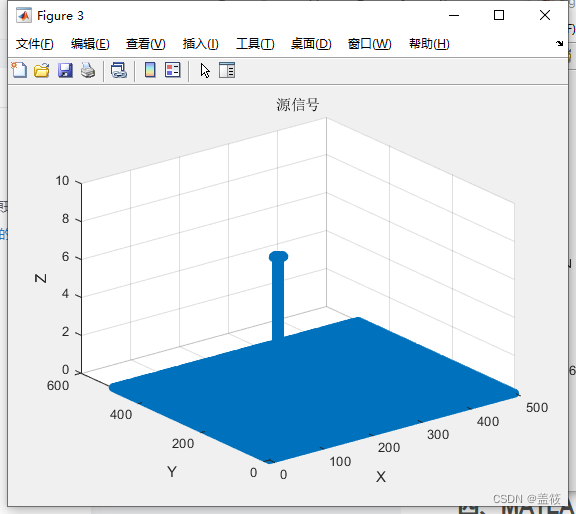Viewport: 576px width, 514px height.
Task: Select the X axis label
Action: coord(381,477)
